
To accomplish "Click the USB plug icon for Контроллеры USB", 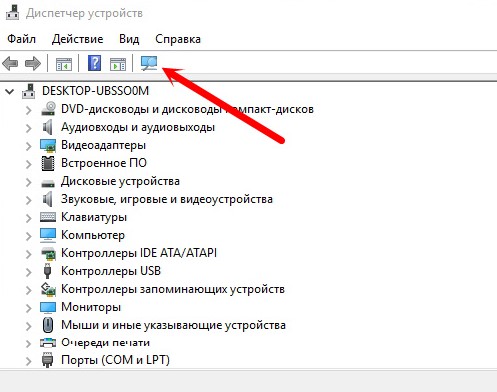I will tap(47, 271).
